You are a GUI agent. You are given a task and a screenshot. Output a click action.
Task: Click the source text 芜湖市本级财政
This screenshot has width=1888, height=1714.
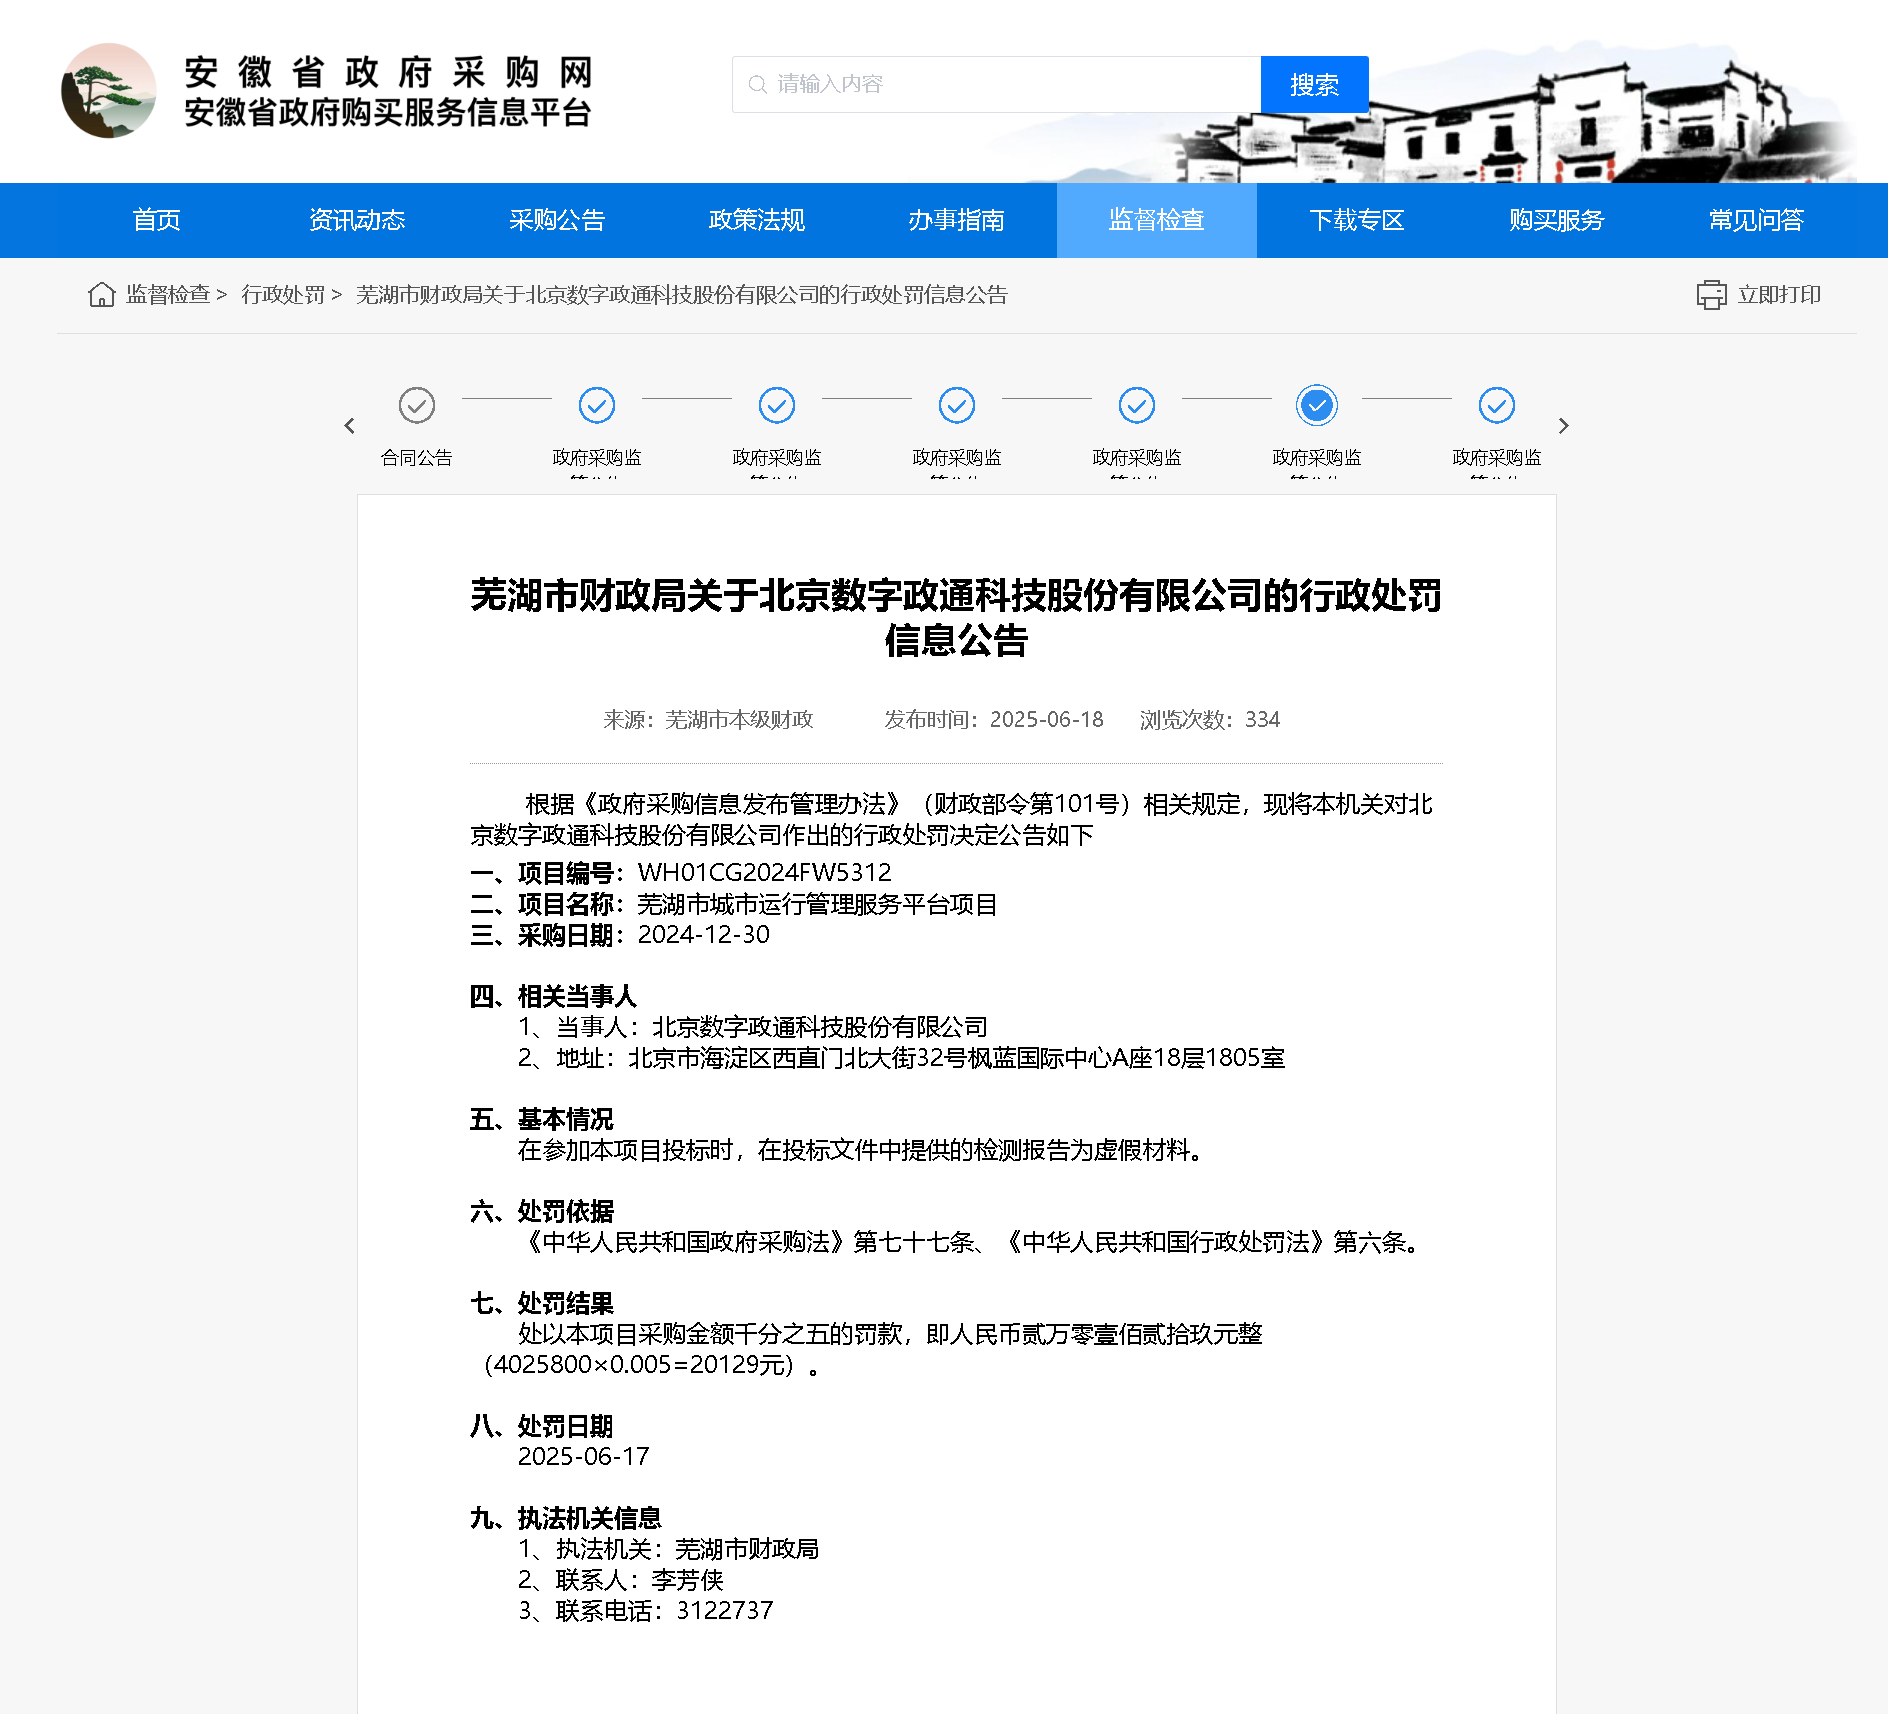click(739, 720)
